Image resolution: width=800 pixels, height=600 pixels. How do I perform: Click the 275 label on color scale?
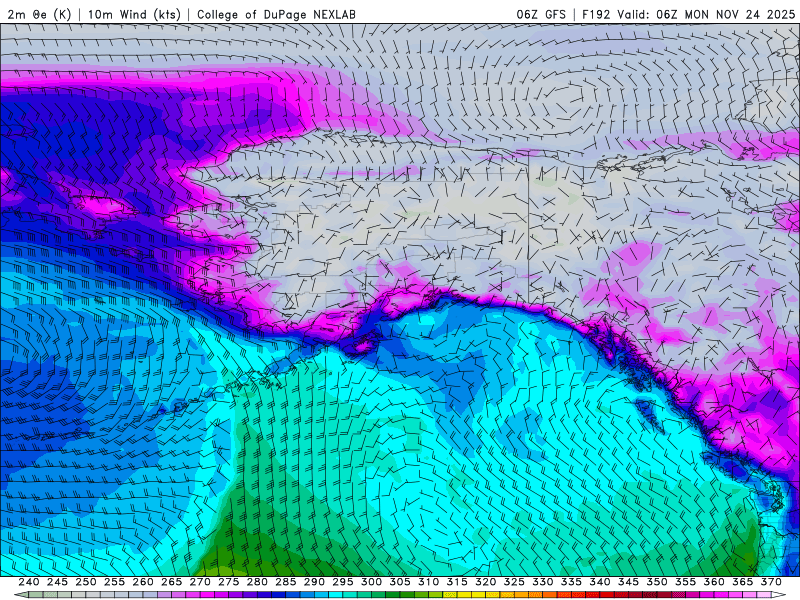click(x=229, y=582)
